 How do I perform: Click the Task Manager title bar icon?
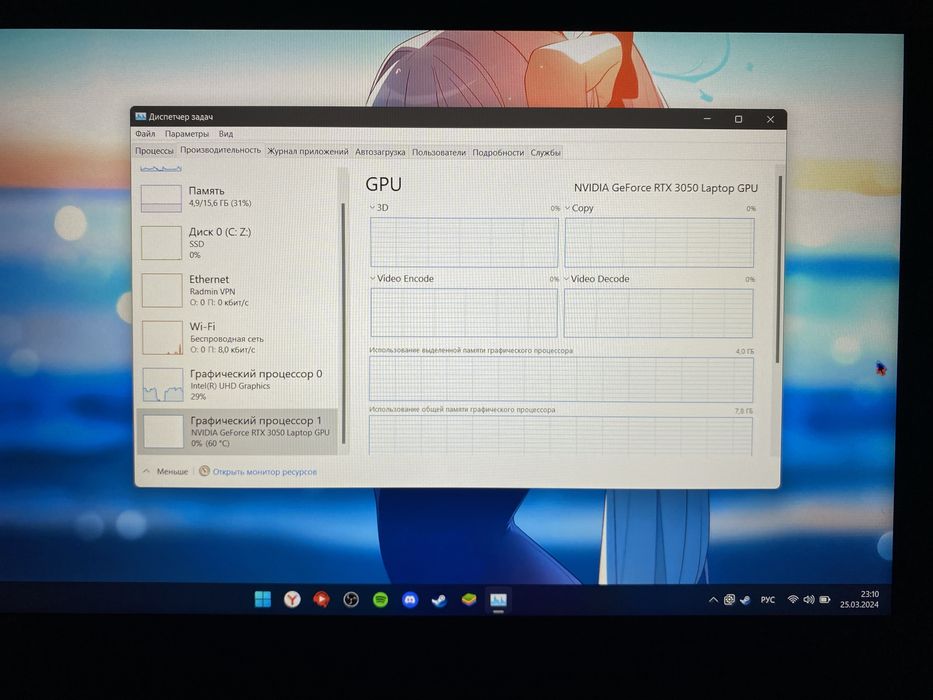click(x=140, y=117)
